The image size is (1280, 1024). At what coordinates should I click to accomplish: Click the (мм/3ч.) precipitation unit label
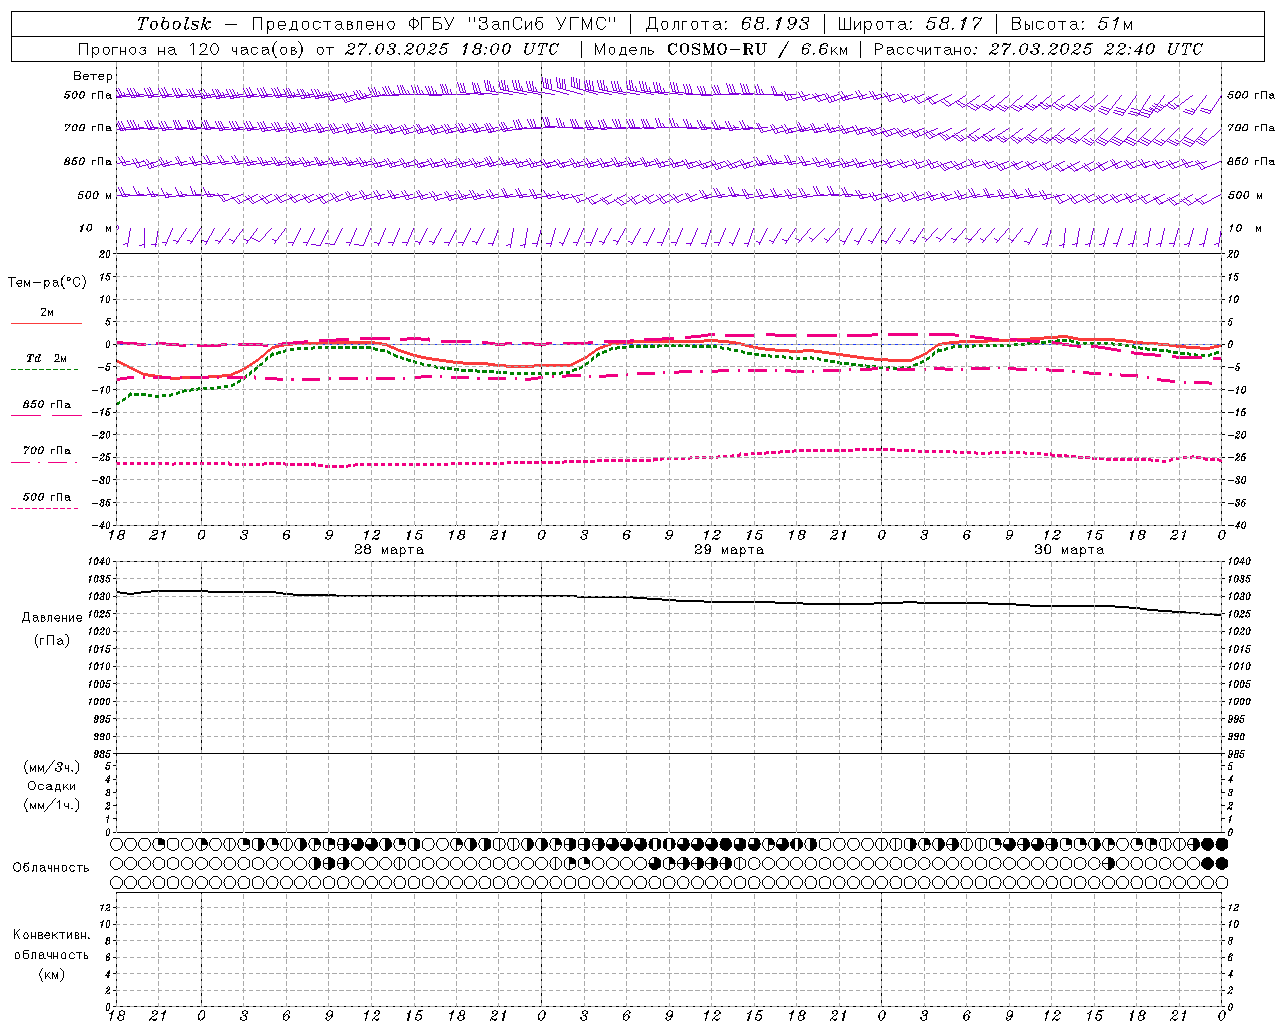click(x=52, y=768)
